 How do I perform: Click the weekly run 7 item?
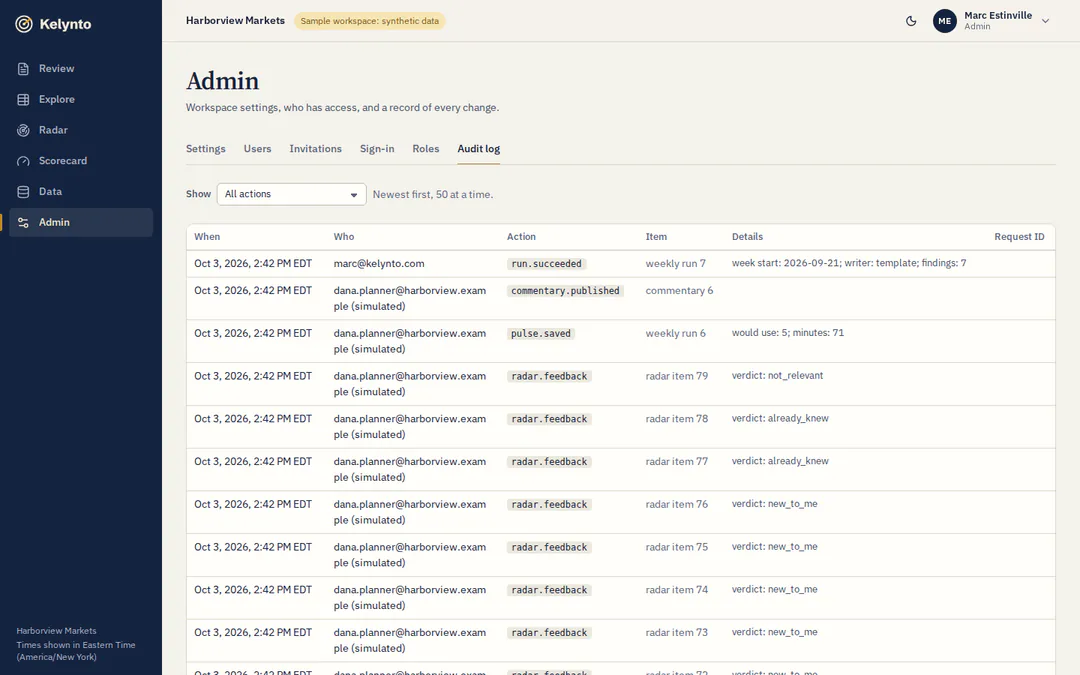(x=675, y=264)
